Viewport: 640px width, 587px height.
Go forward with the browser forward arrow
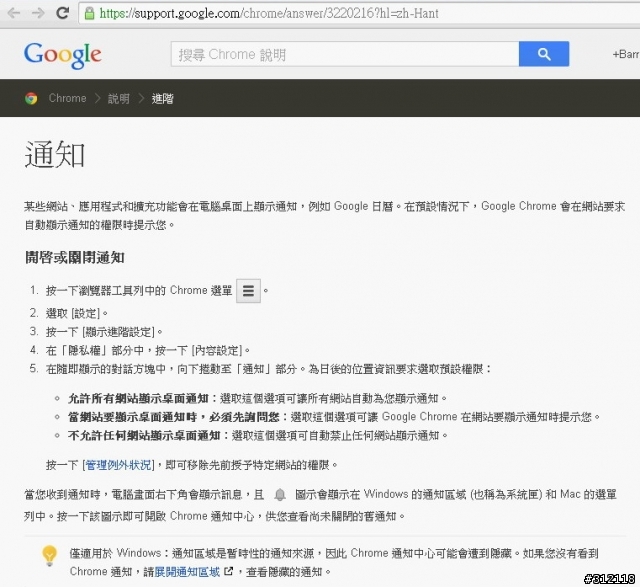(38, 13)
